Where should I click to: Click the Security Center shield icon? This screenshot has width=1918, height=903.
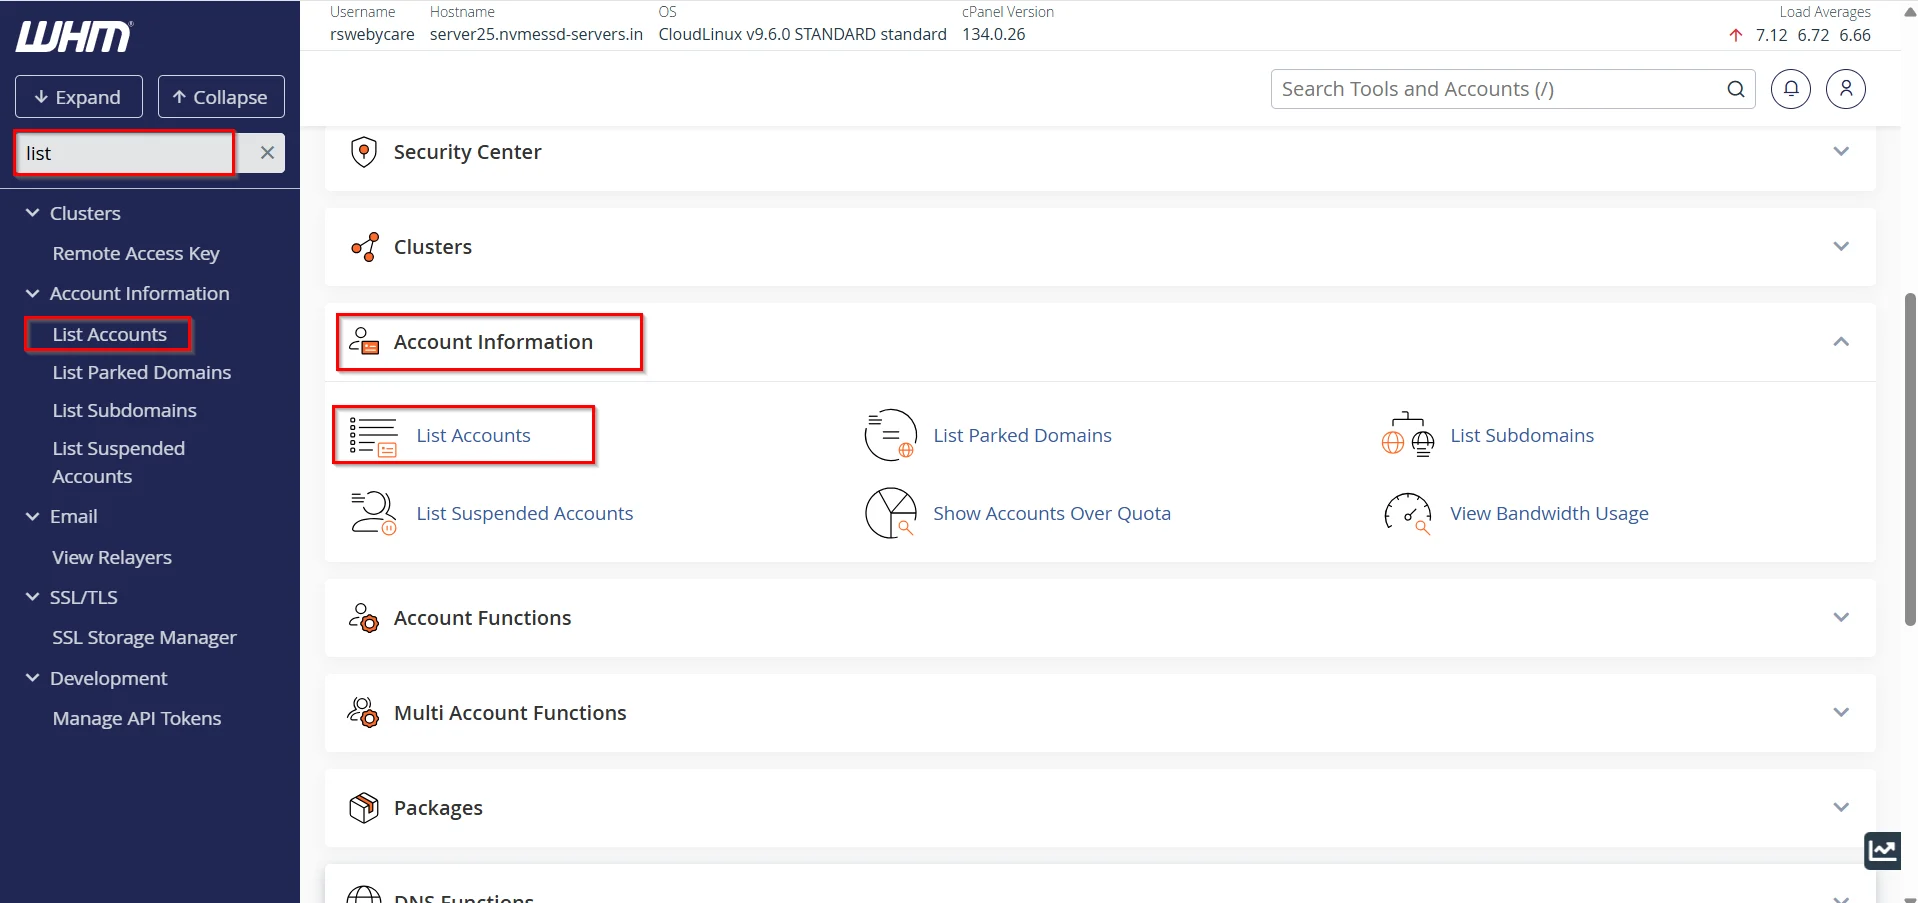pos(364,152)
